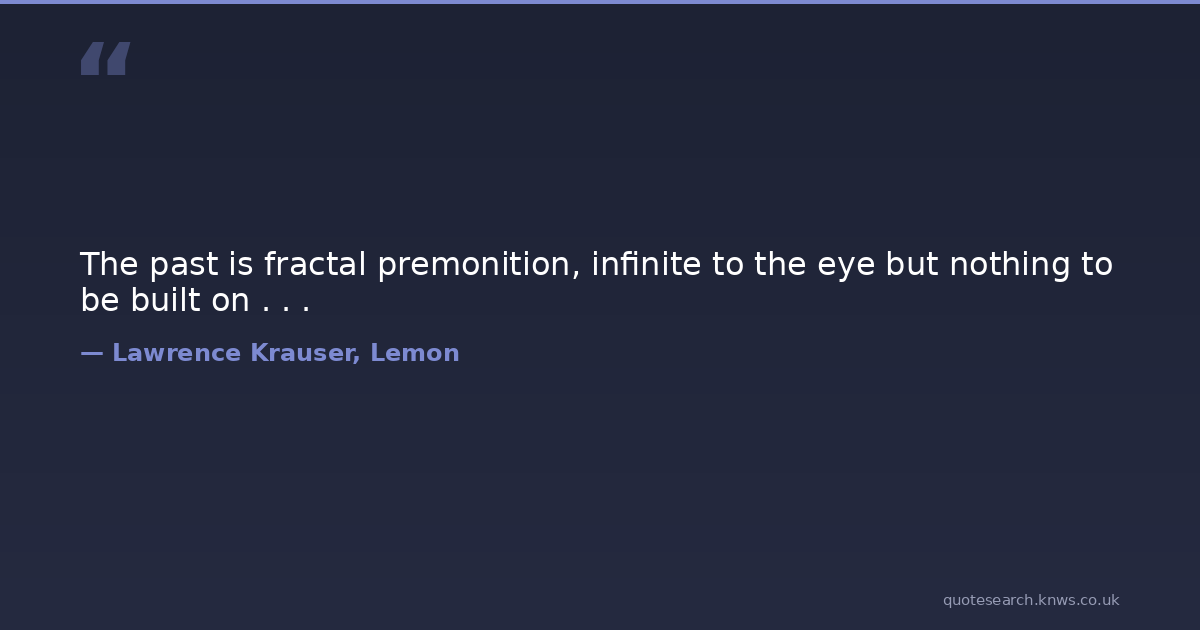Click the surname "Krauser" in the attribution
Image resolution: width=1200 pixels, height=630 pixels.
point(305,353)
